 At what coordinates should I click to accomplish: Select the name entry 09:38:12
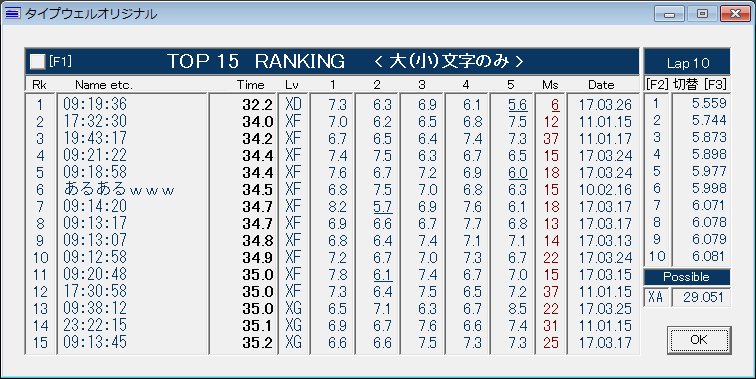(x=95, y=308)
